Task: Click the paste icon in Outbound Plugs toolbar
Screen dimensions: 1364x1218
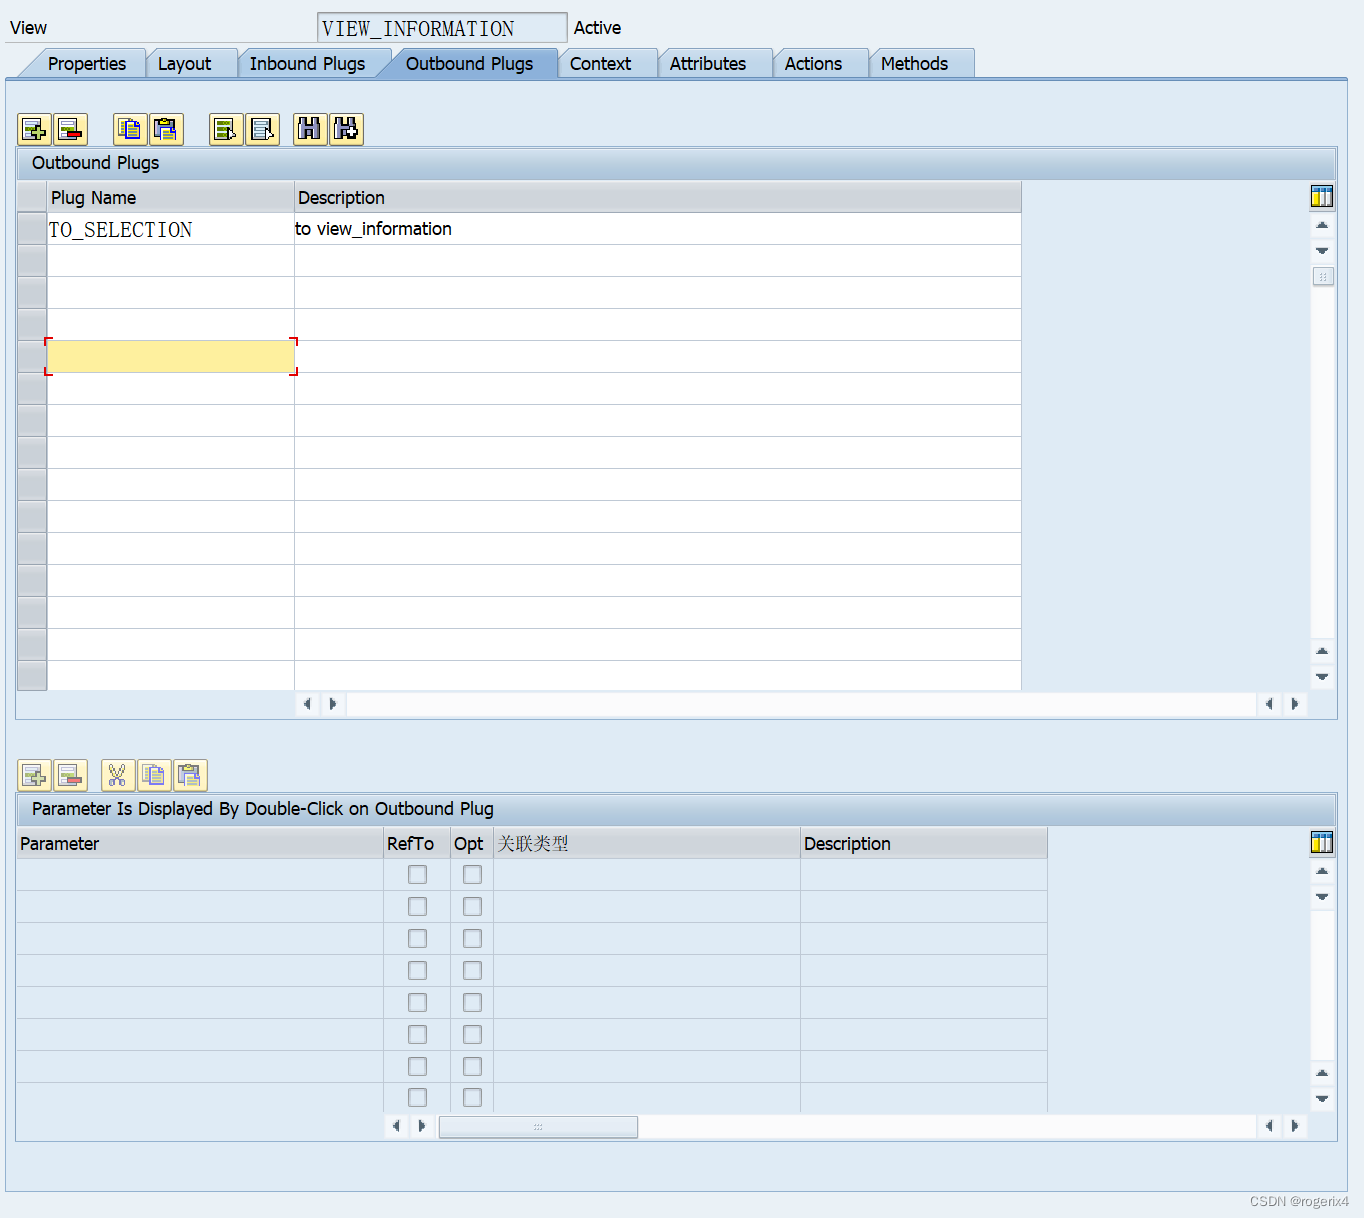Action: click(x=166, y=129)
